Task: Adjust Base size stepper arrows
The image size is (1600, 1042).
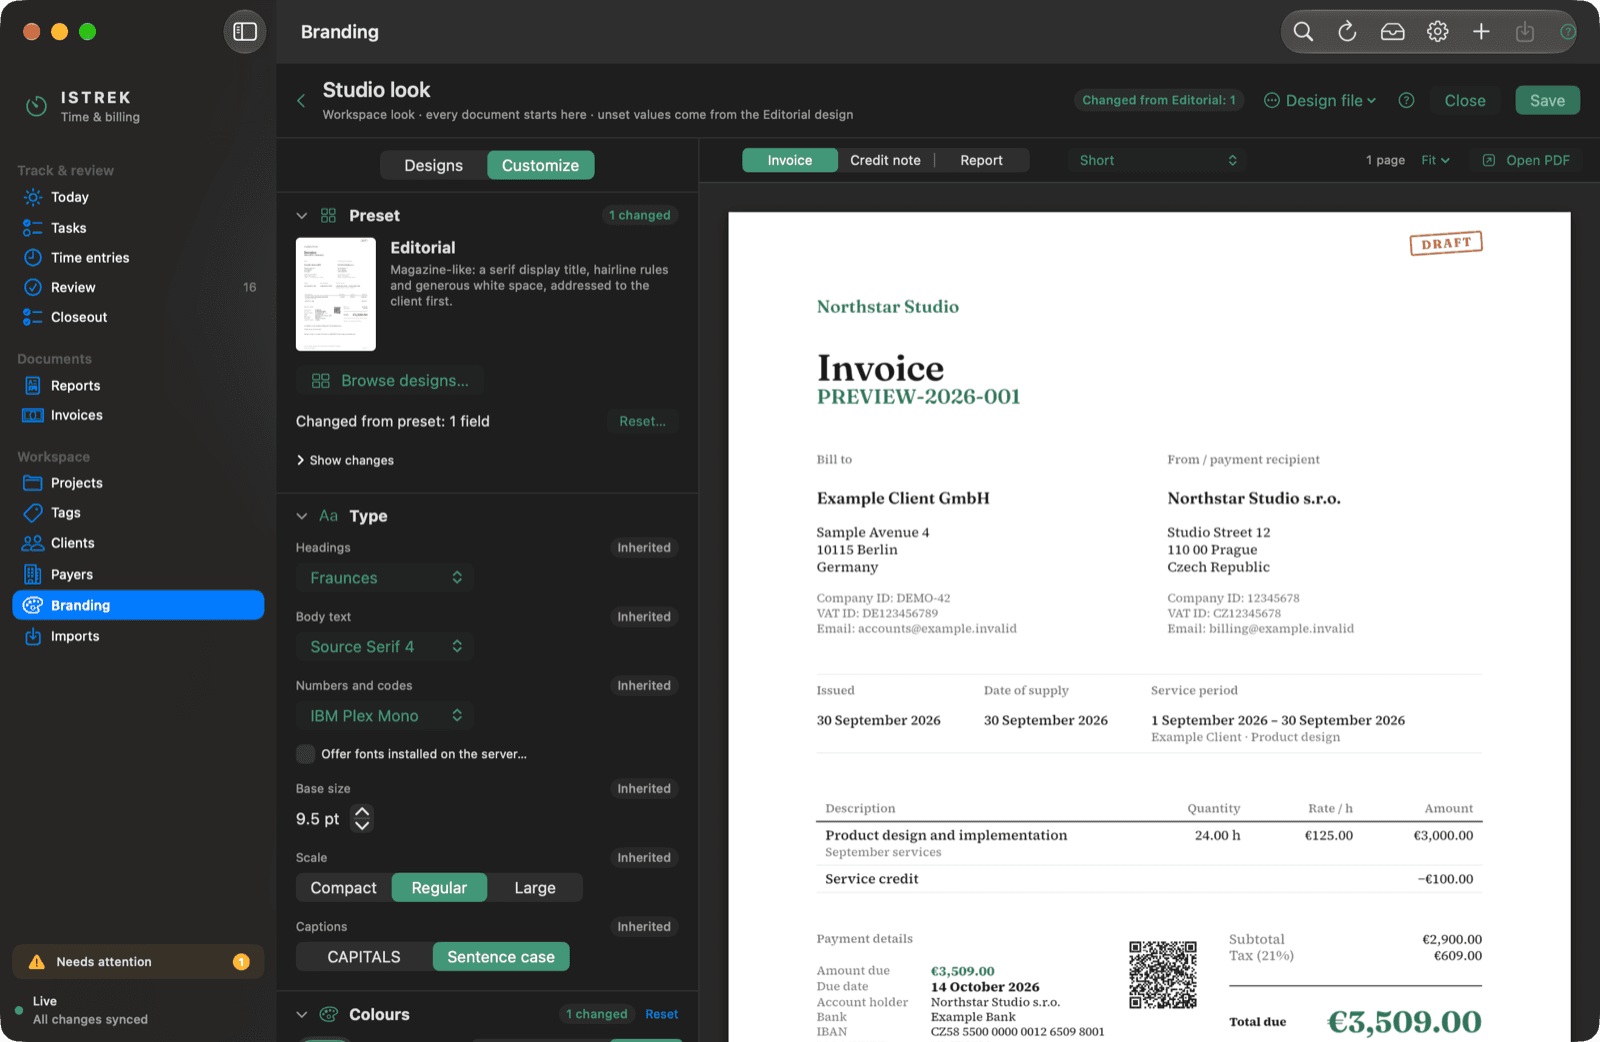Action: (x=362, y=819)
